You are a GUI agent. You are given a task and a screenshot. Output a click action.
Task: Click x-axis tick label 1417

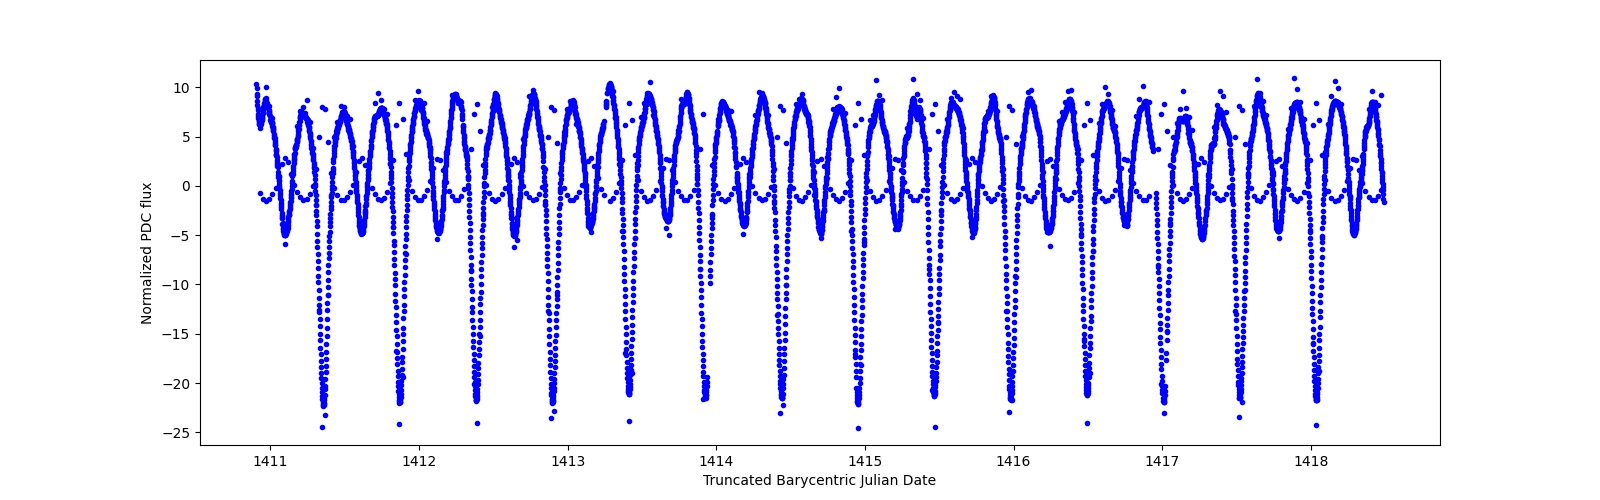pyautogui.click(x=1162, y=461)
